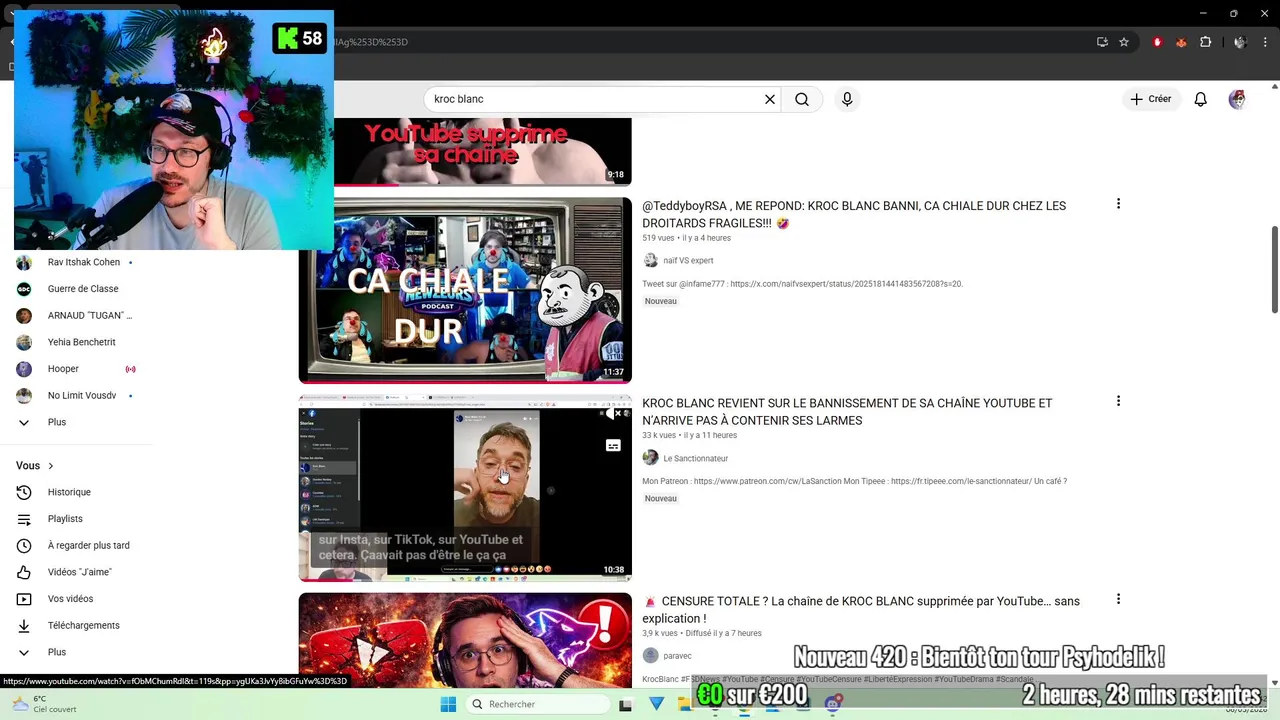Click the kroc blanc search field
1280x720 pixels.
click(595, 99)
